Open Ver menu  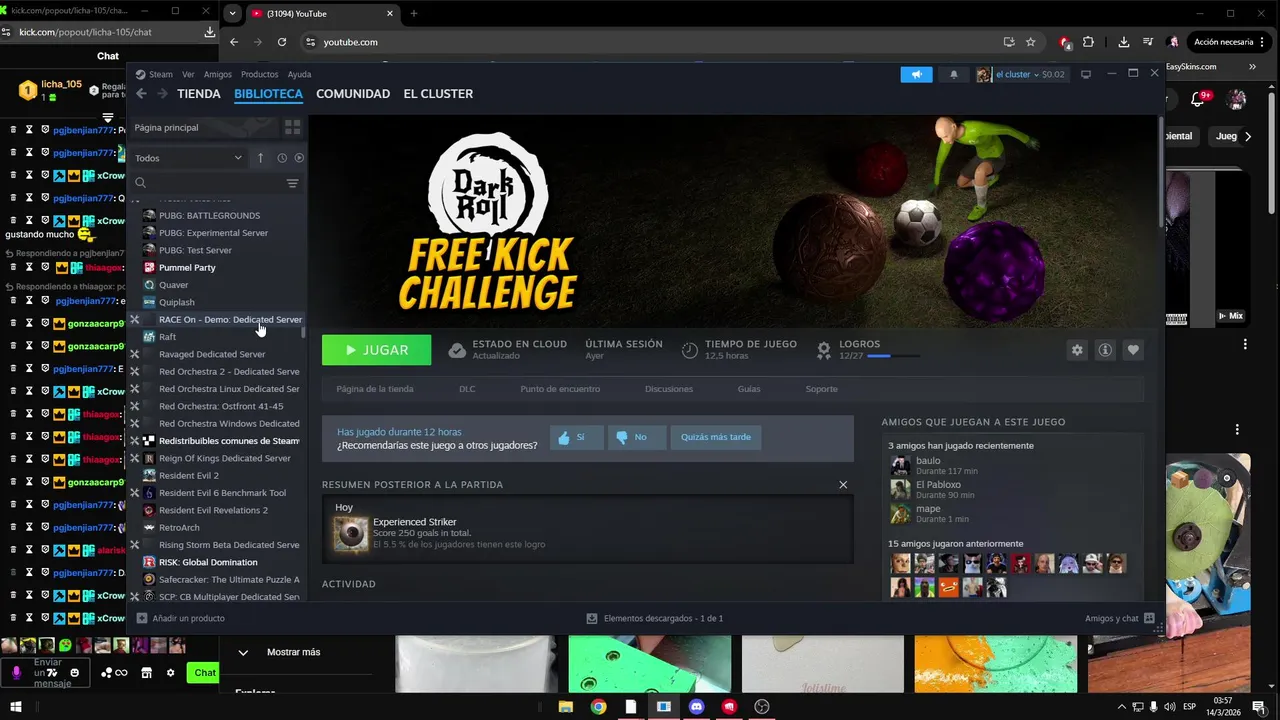(x=188, y=74)
